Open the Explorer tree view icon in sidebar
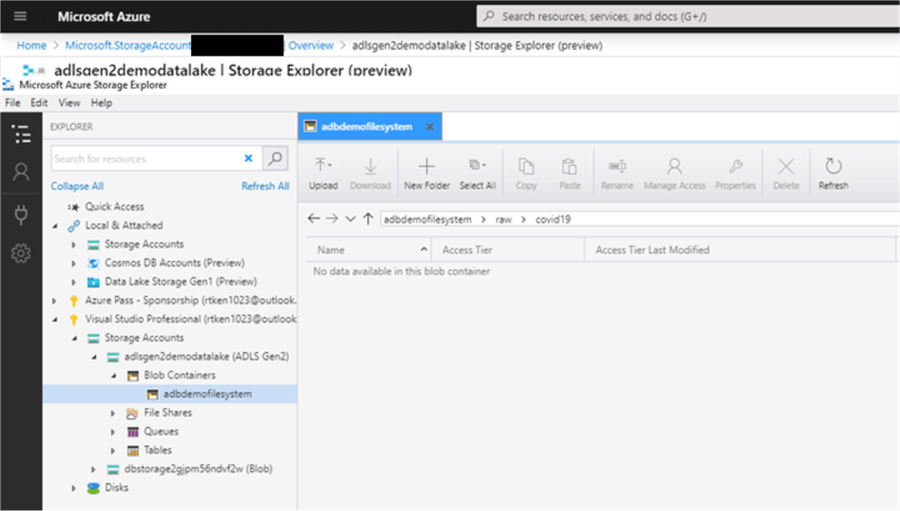Screen dimensions: 900x511 coord(21,134)
